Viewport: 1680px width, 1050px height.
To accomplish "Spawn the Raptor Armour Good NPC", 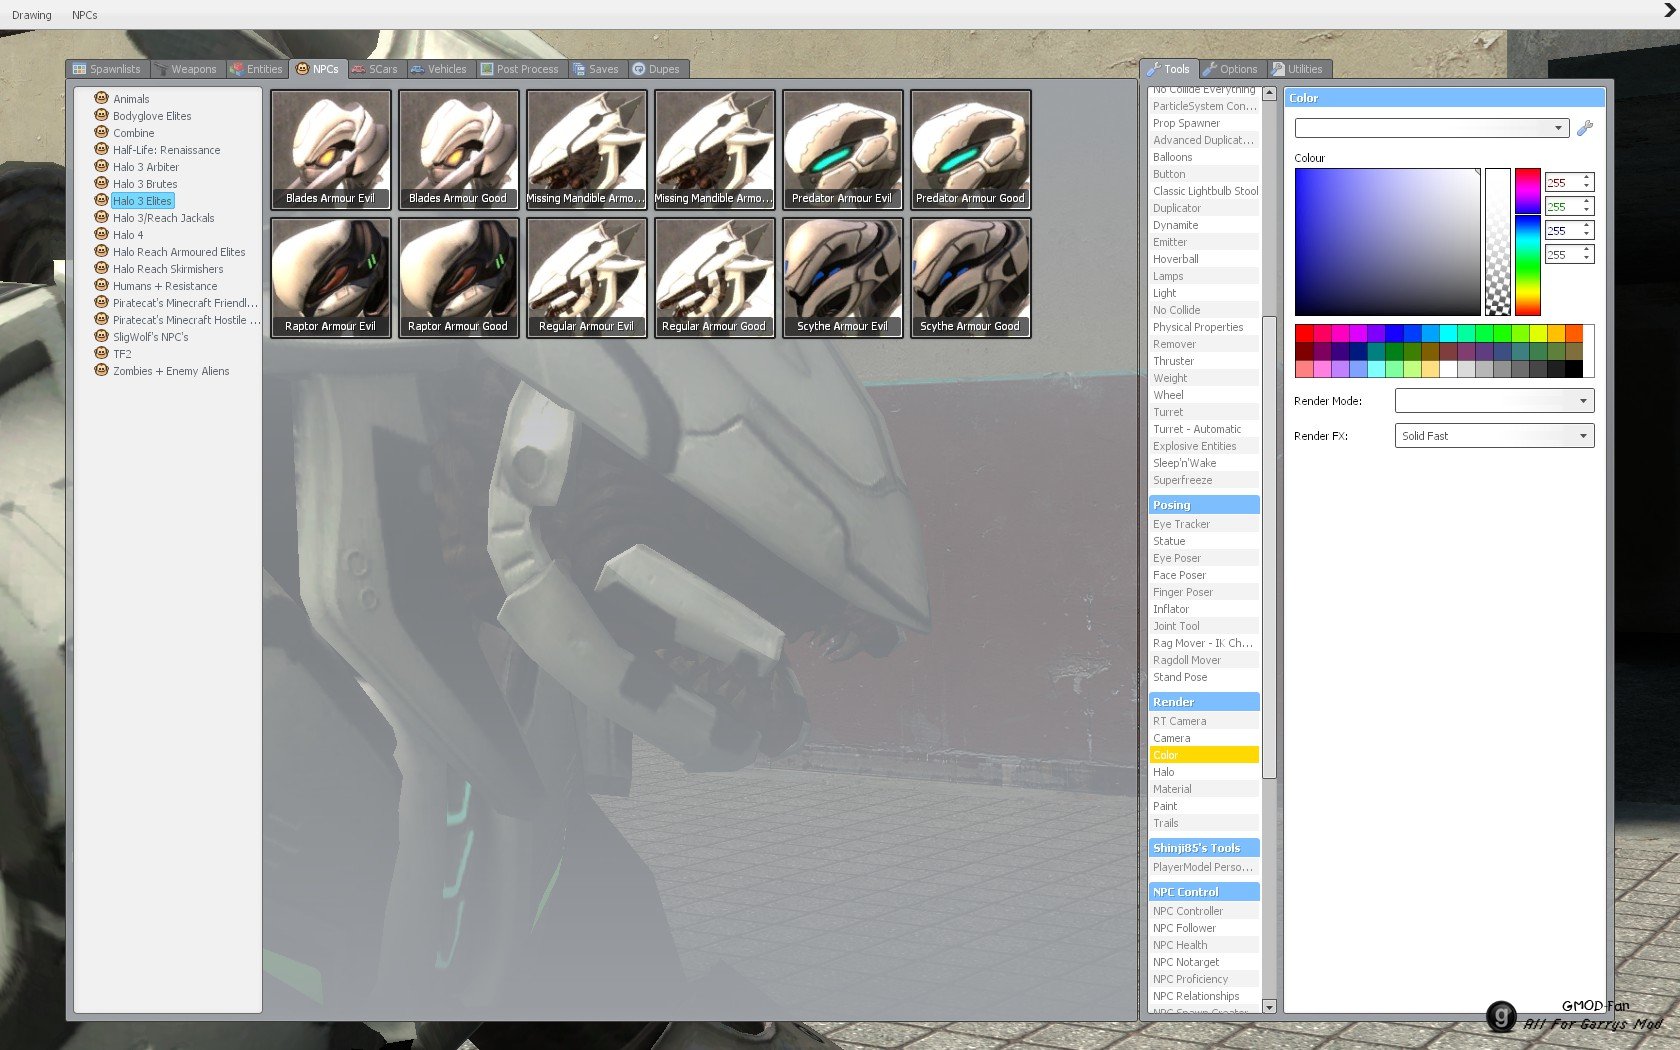I will coord(458,277).
